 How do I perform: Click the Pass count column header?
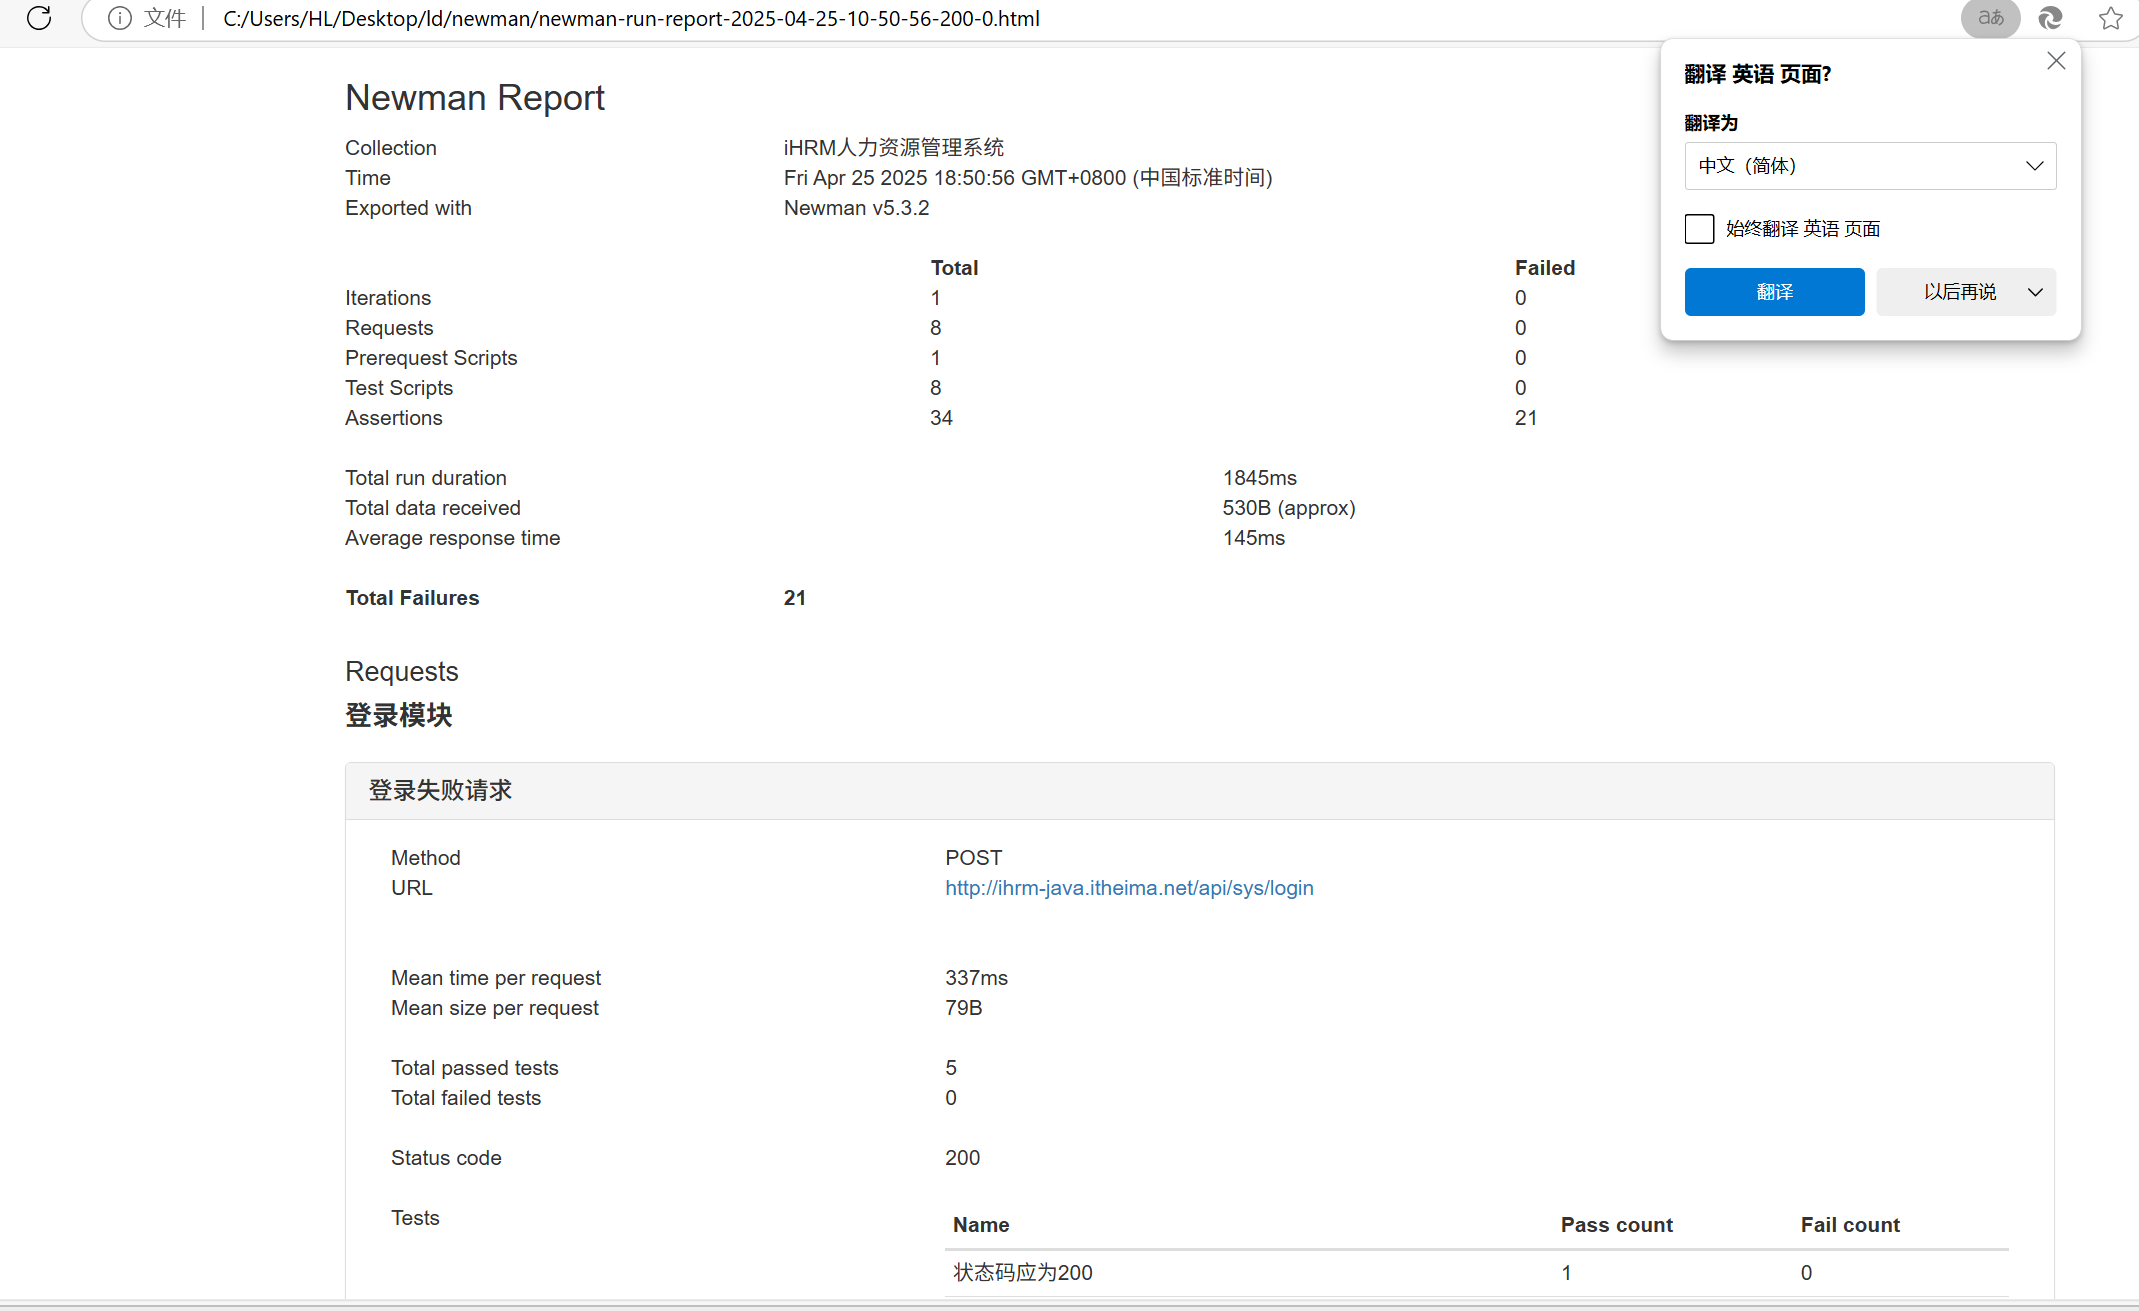tap(1616, 1225)
